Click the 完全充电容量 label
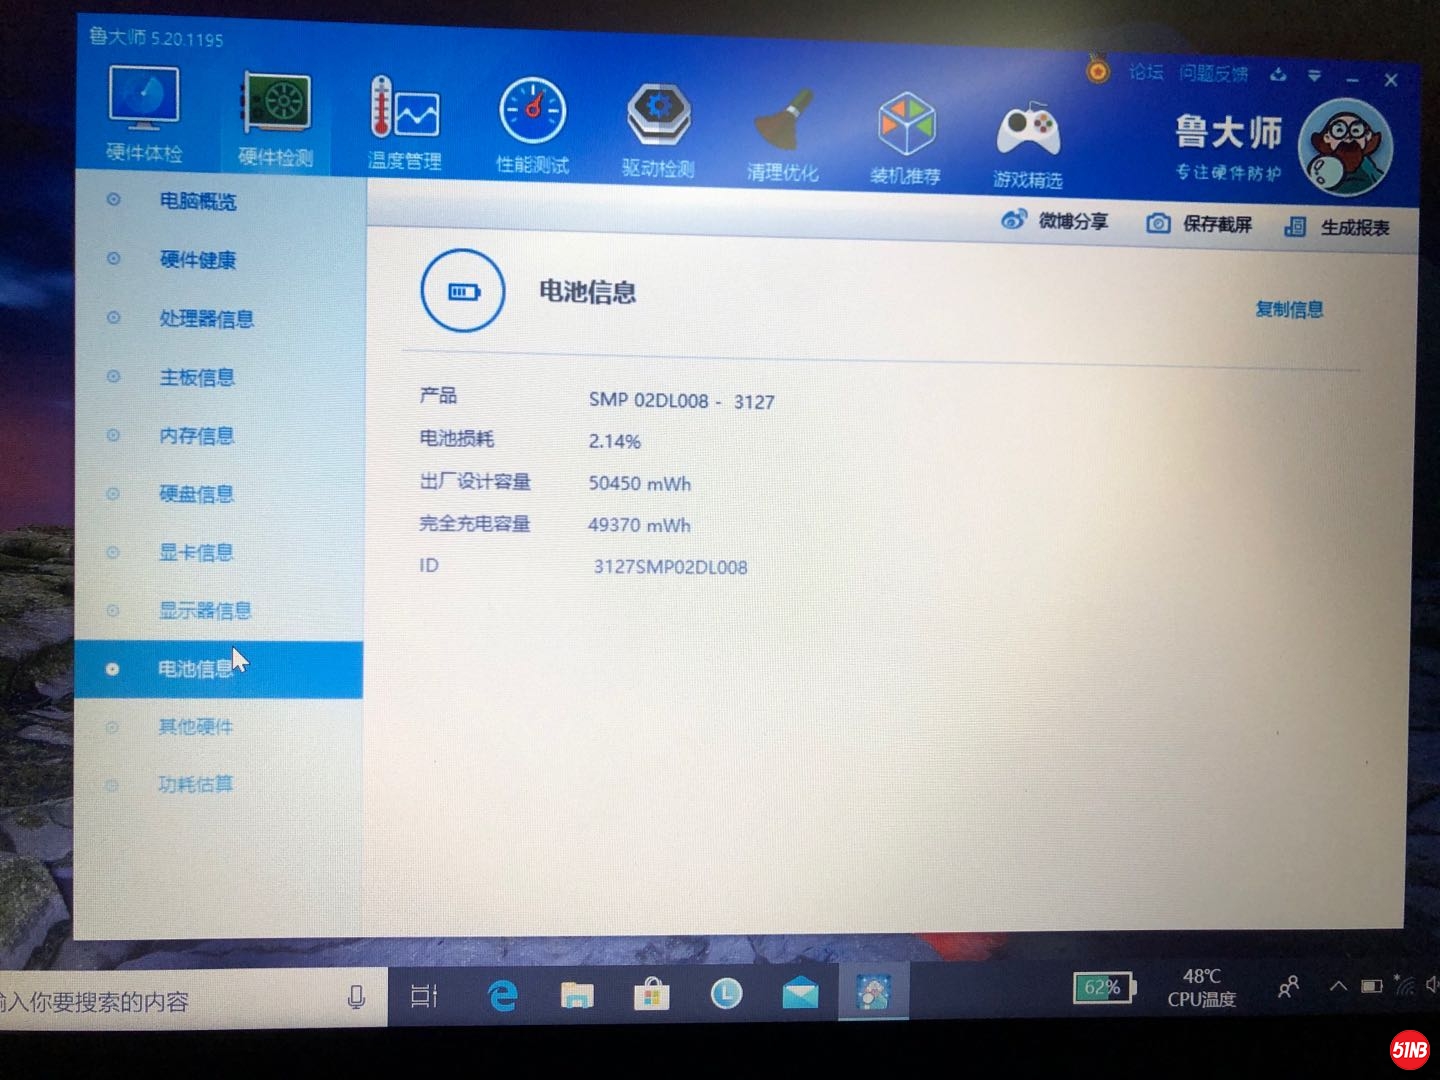Image resolution: width=1440 pixels, height=1080 pixels. (475, 523)
